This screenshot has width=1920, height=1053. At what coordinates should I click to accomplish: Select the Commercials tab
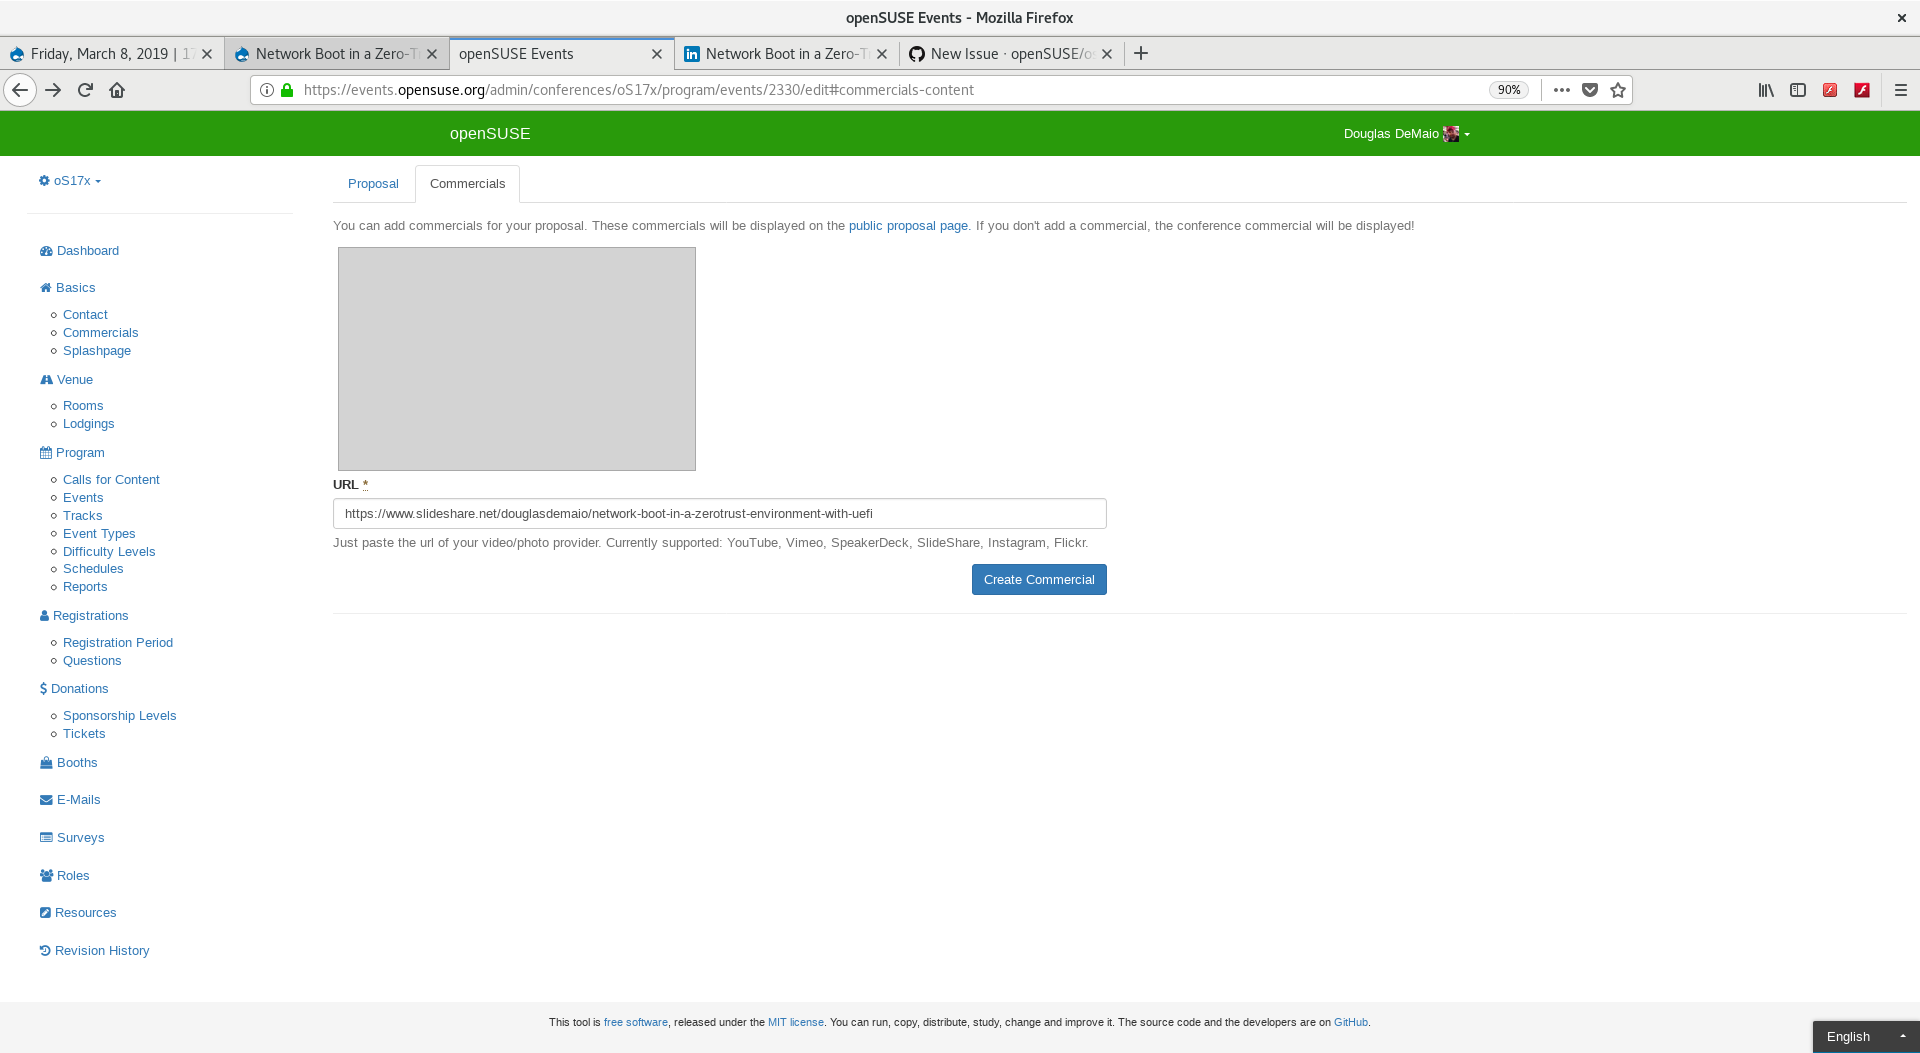click(467, 184)
